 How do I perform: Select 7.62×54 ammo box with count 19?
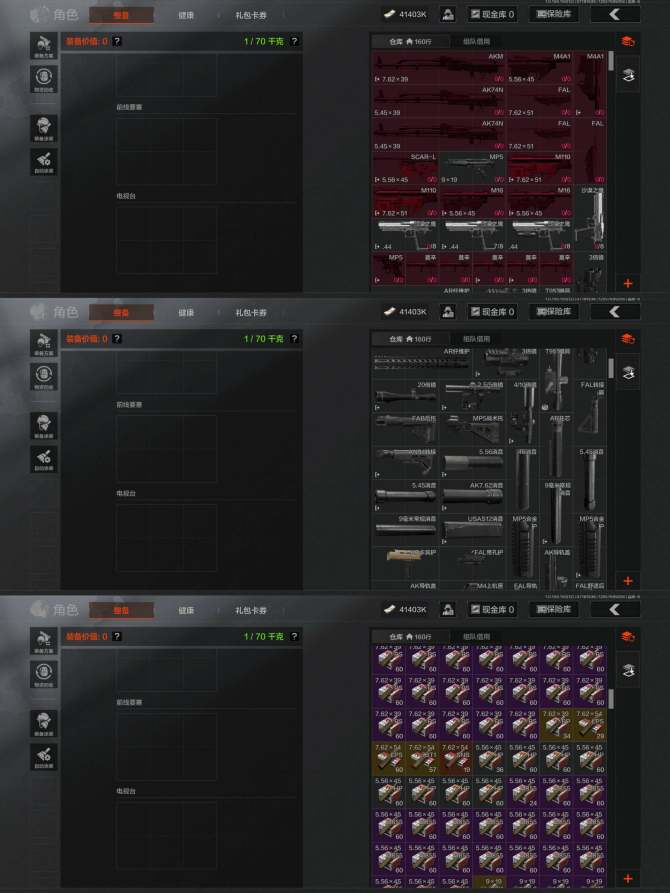(x=456, y=757)
